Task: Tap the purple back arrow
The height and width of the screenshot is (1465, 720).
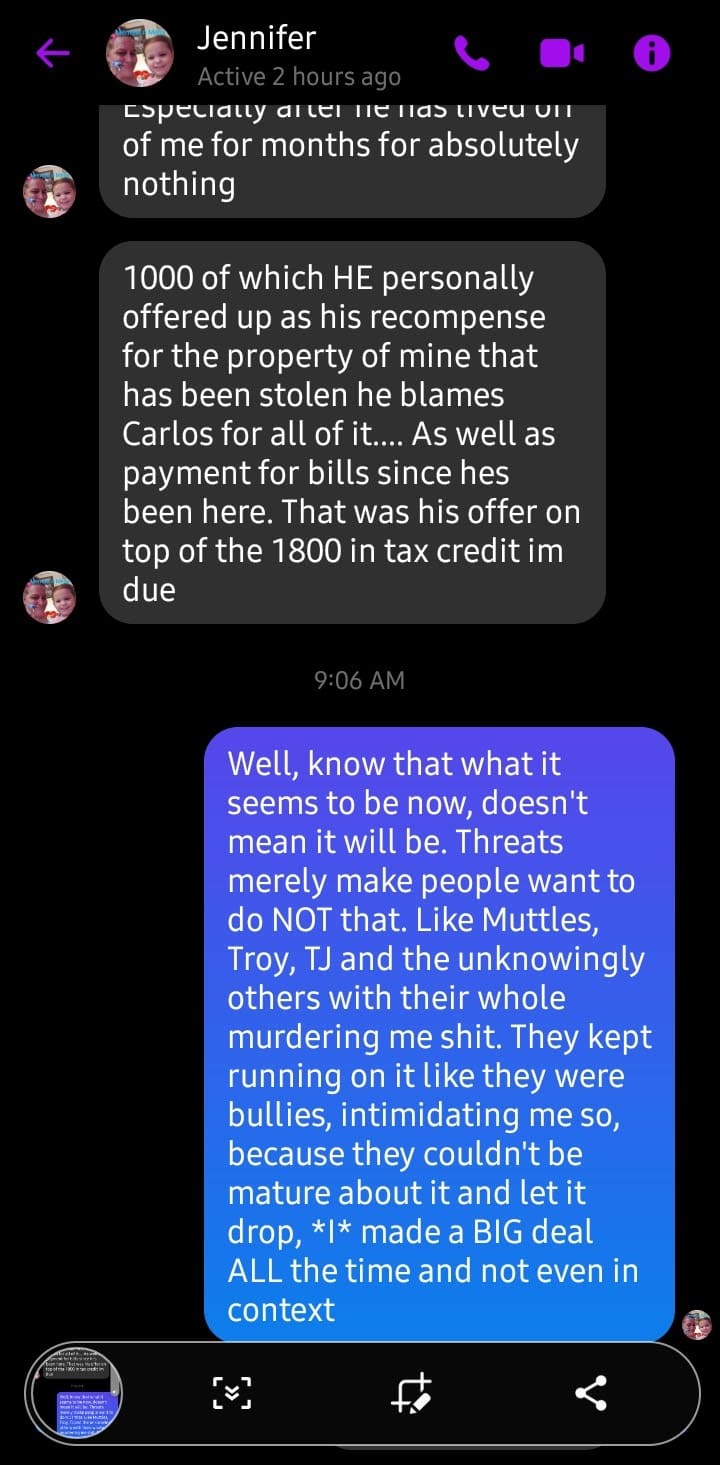Action: tap(54, 54)
